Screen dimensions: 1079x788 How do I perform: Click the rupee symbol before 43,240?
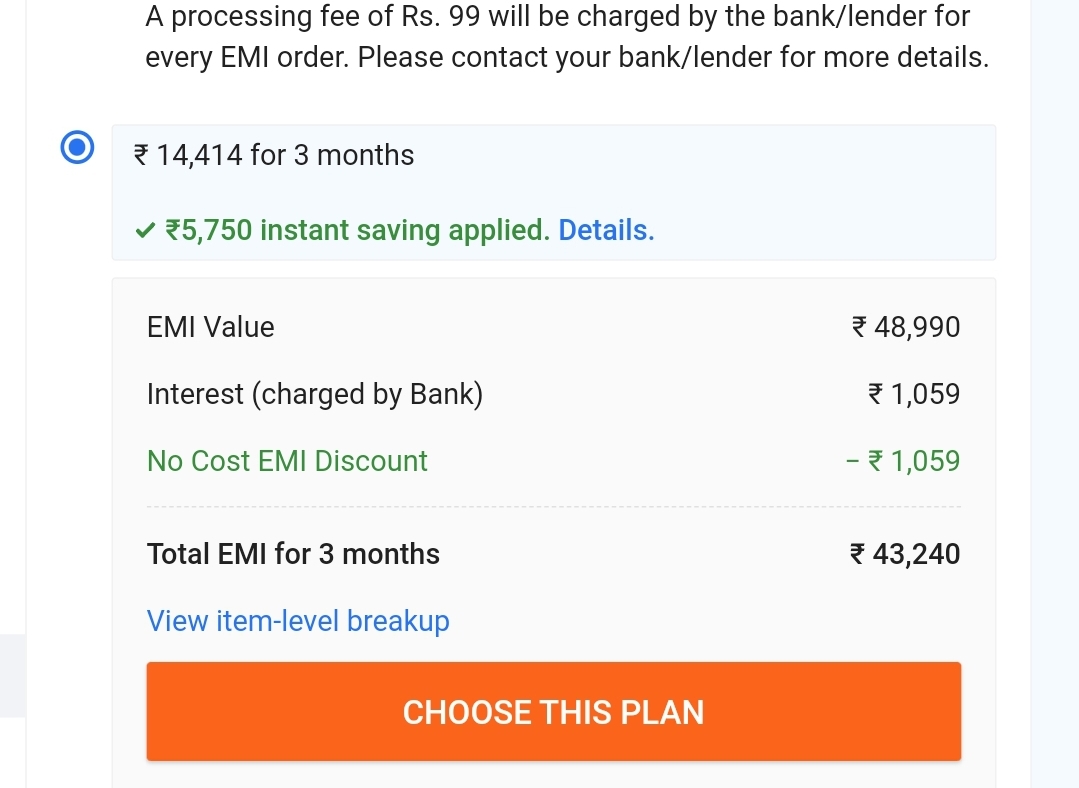point(858,554)
